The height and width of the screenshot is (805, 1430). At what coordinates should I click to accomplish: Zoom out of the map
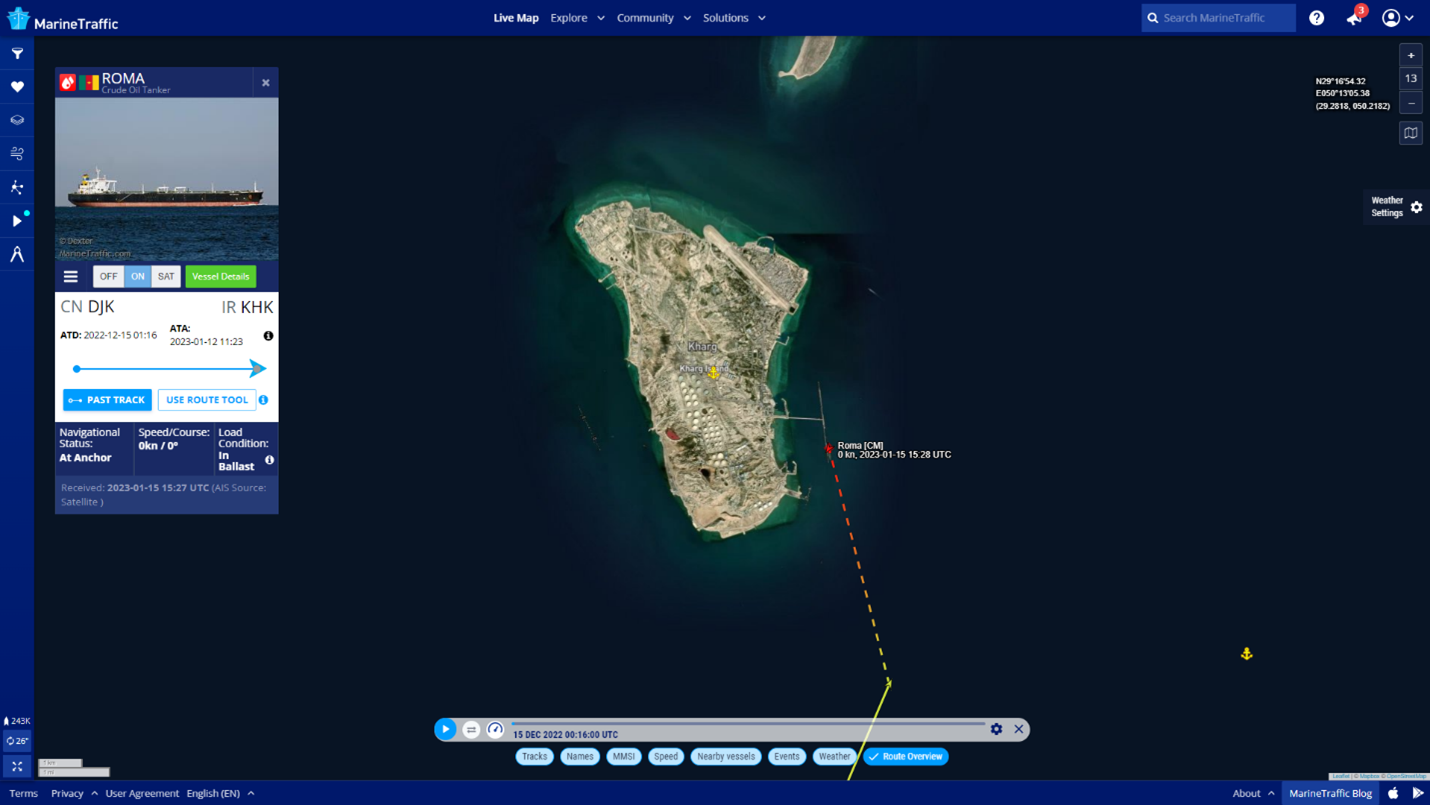[x=1411, y=103]
